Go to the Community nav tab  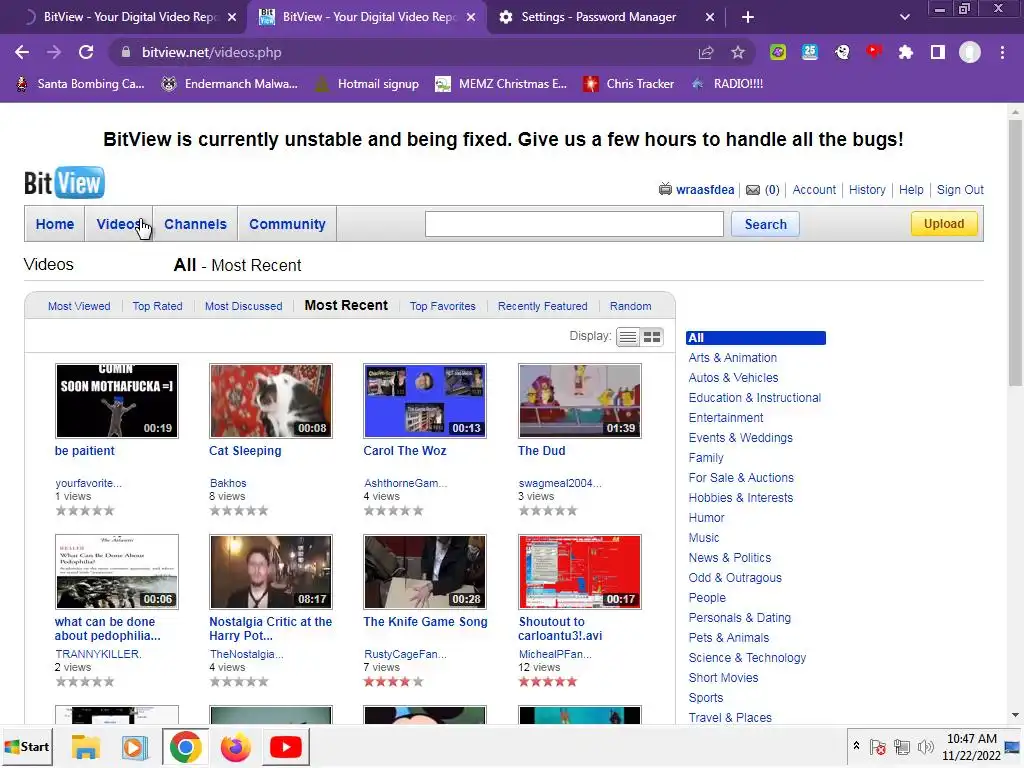pos(287,224)
